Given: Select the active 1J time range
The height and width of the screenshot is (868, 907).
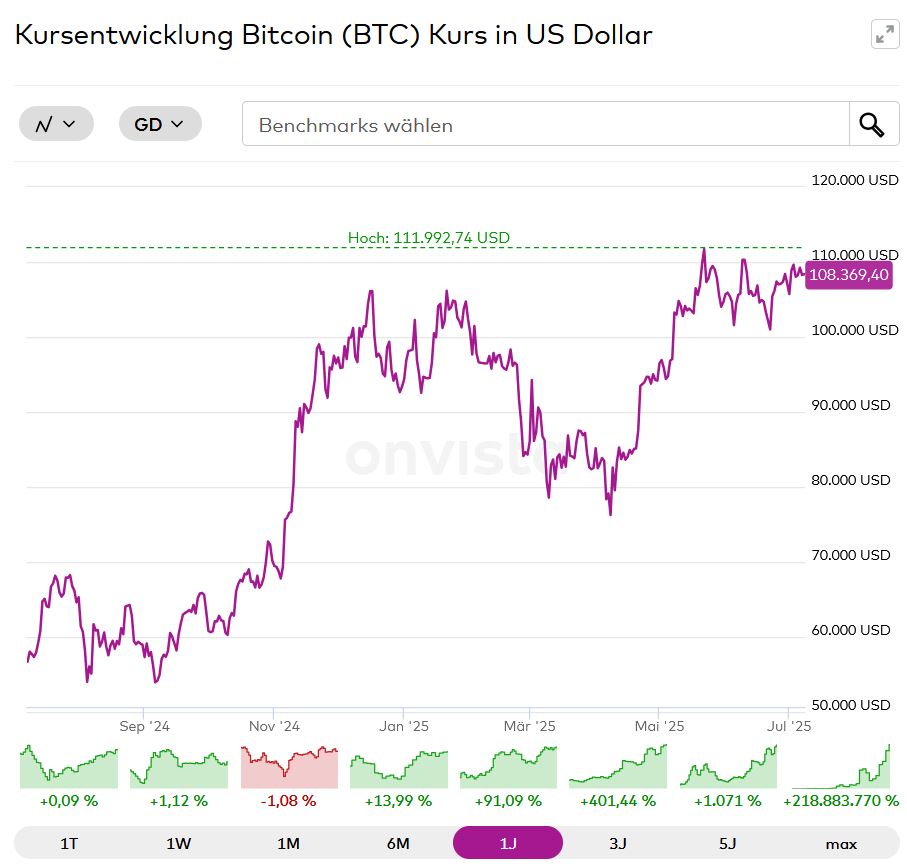Looking at the screenshot, I should [x=508, y=843].
